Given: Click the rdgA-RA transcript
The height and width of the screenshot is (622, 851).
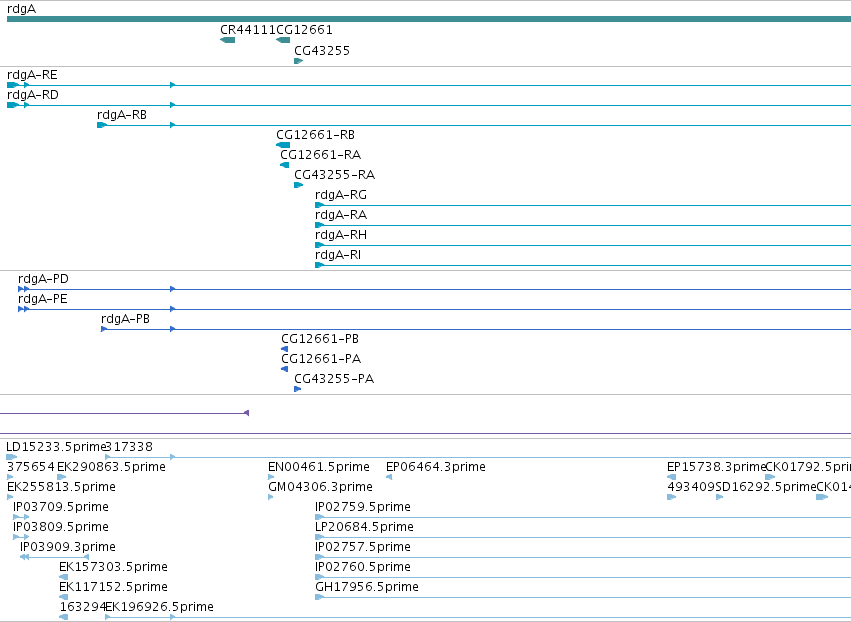Looking at the screenshot, I should click(x=583, y=225).
